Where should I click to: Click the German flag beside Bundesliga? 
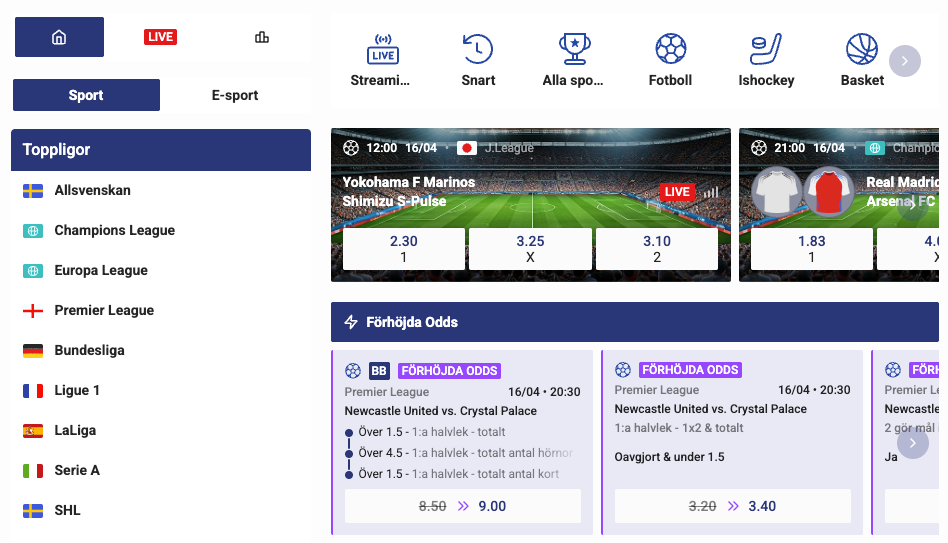click(33, 351)
